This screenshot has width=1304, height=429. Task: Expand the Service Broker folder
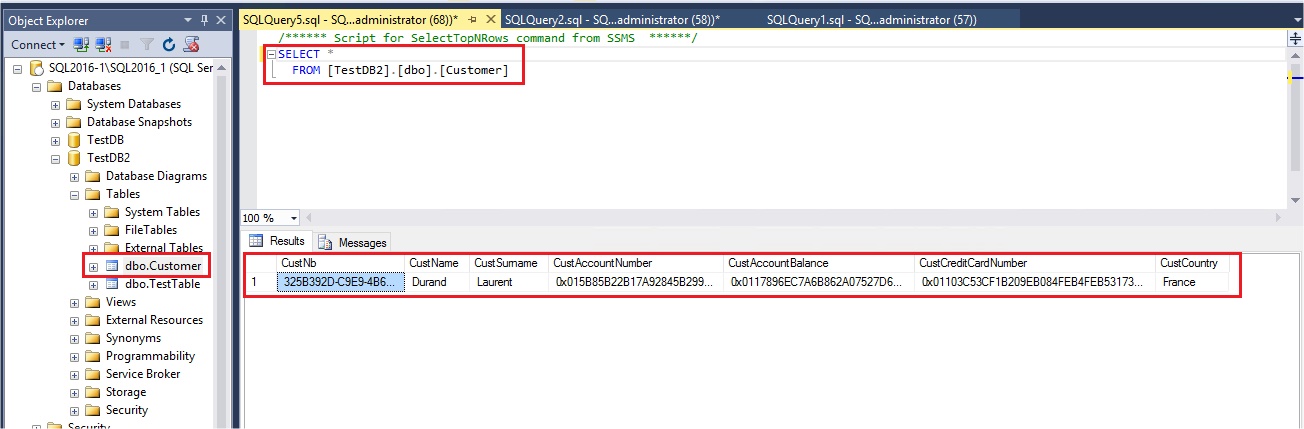(x=75, y=374)
